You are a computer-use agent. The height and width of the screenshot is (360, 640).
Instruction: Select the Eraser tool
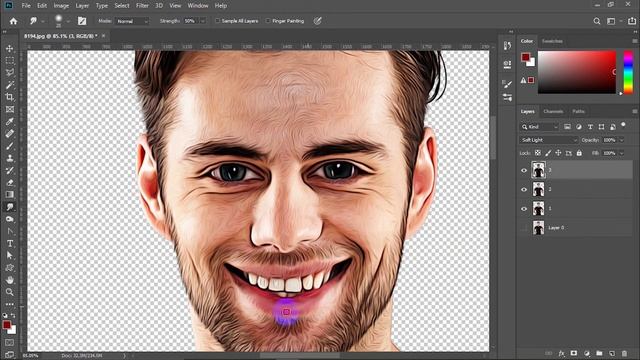point(10,182)
